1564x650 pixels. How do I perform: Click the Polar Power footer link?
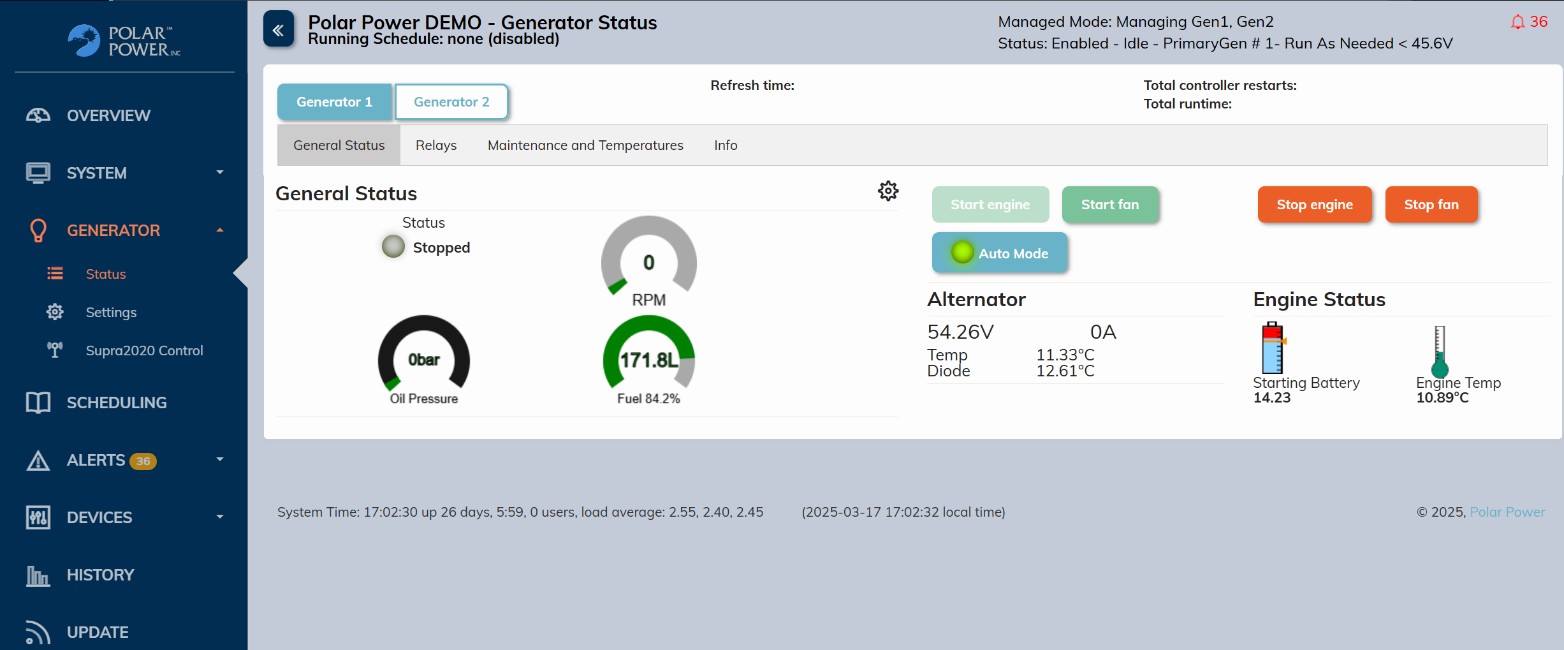(x=1506, y=512)
